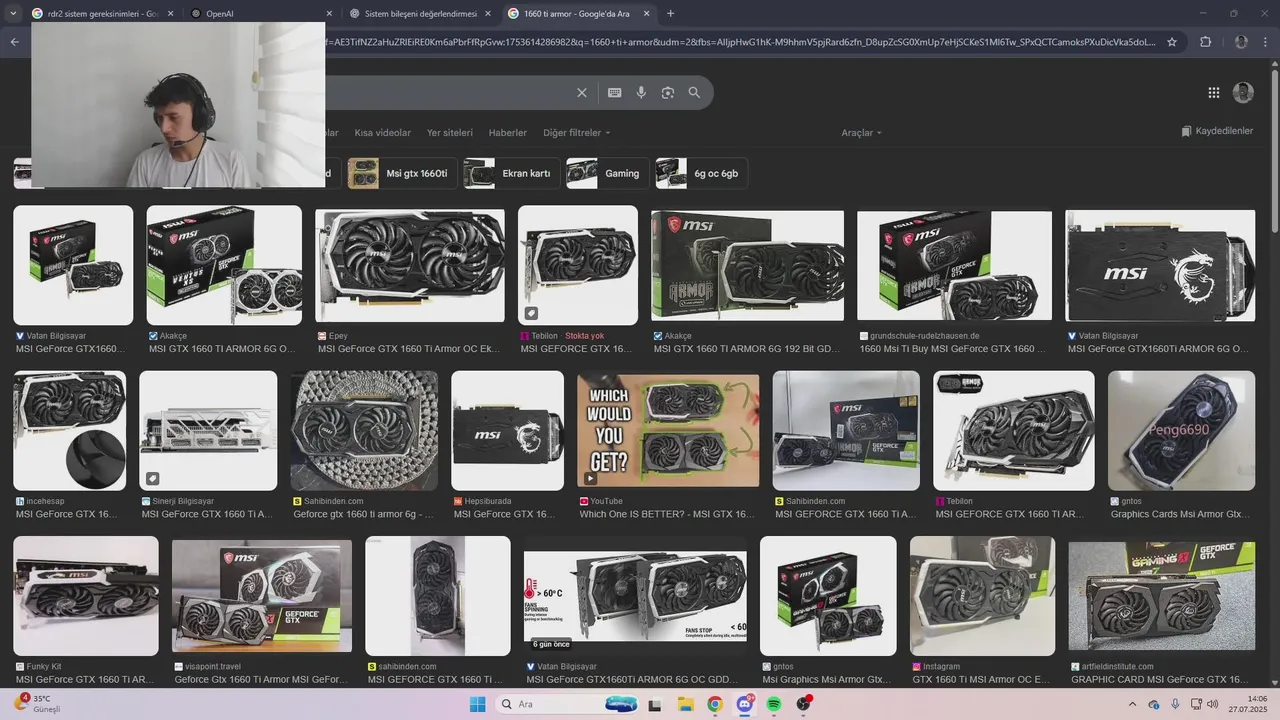
Task: Start voice search with microphone icon
Action: click(641, 93)
